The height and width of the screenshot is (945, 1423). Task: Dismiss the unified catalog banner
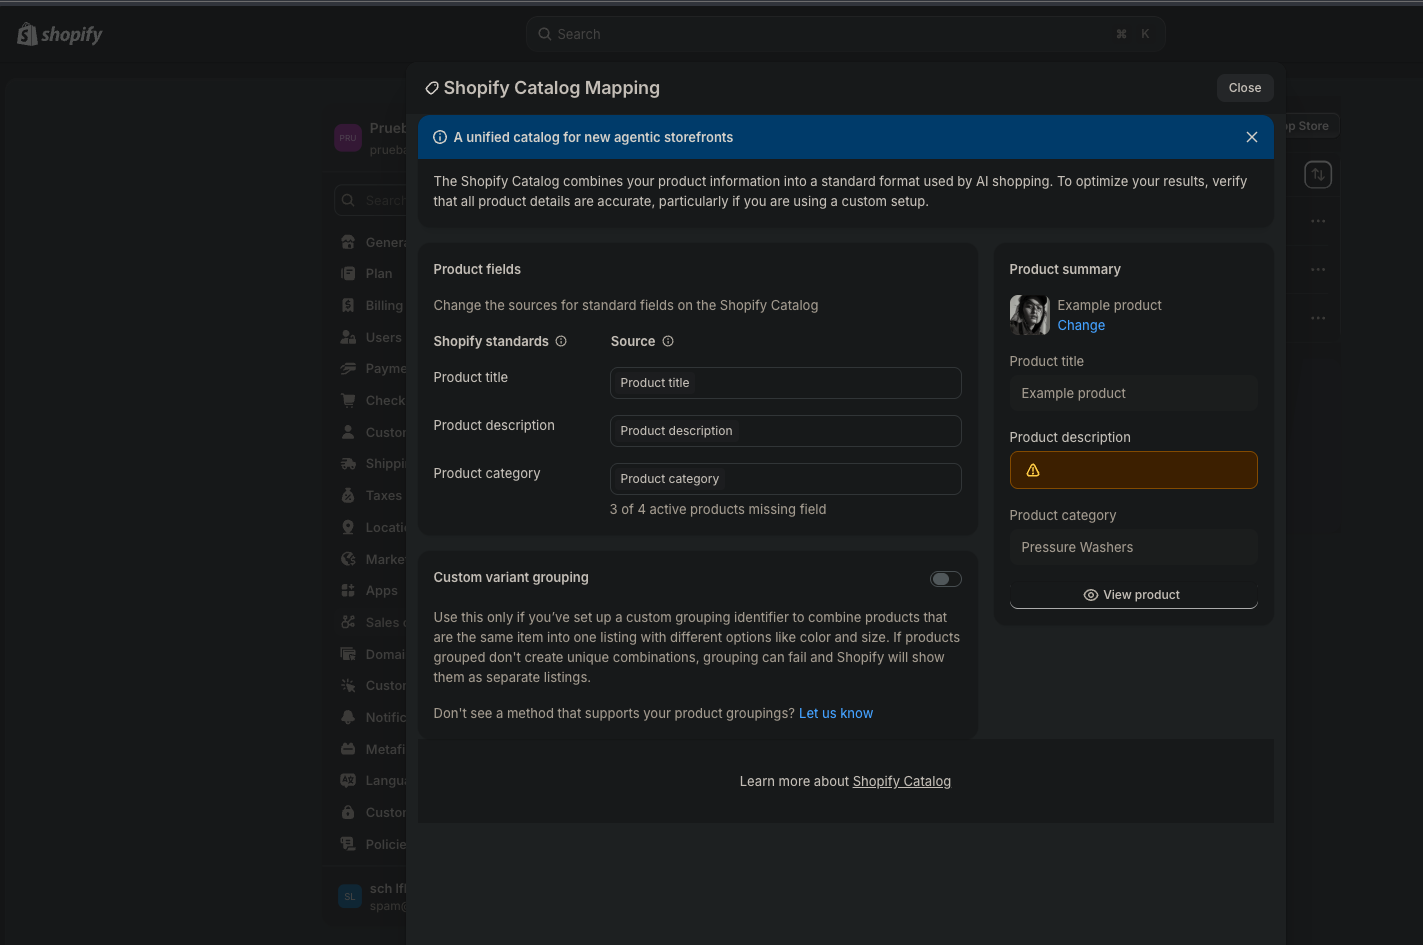1252,137
